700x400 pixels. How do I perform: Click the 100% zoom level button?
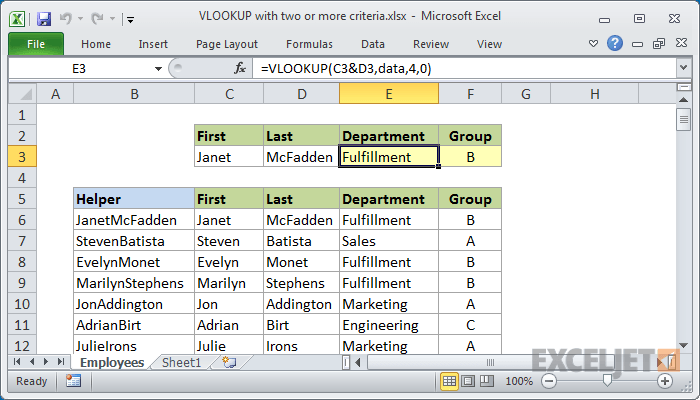coord(518,381)
